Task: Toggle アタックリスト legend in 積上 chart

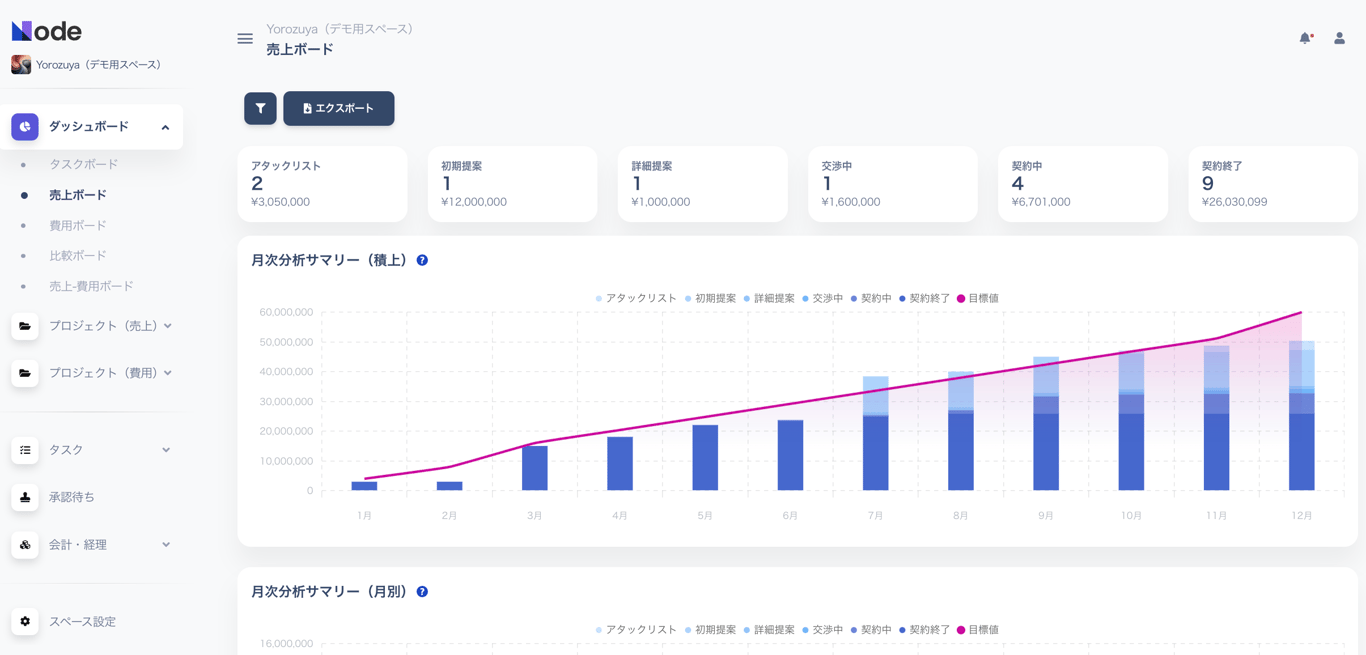Action: (636, 298)
